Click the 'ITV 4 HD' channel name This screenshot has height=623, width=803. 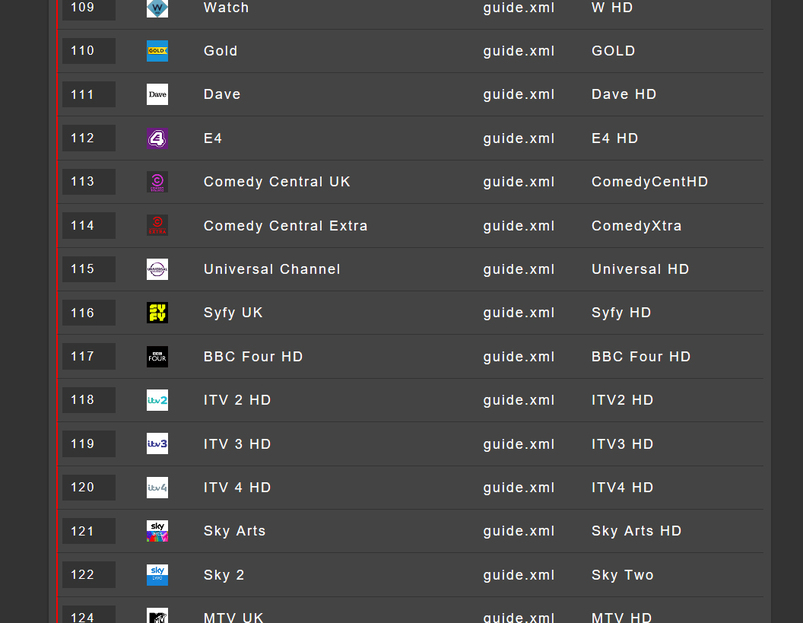click(x=237, y=487)
